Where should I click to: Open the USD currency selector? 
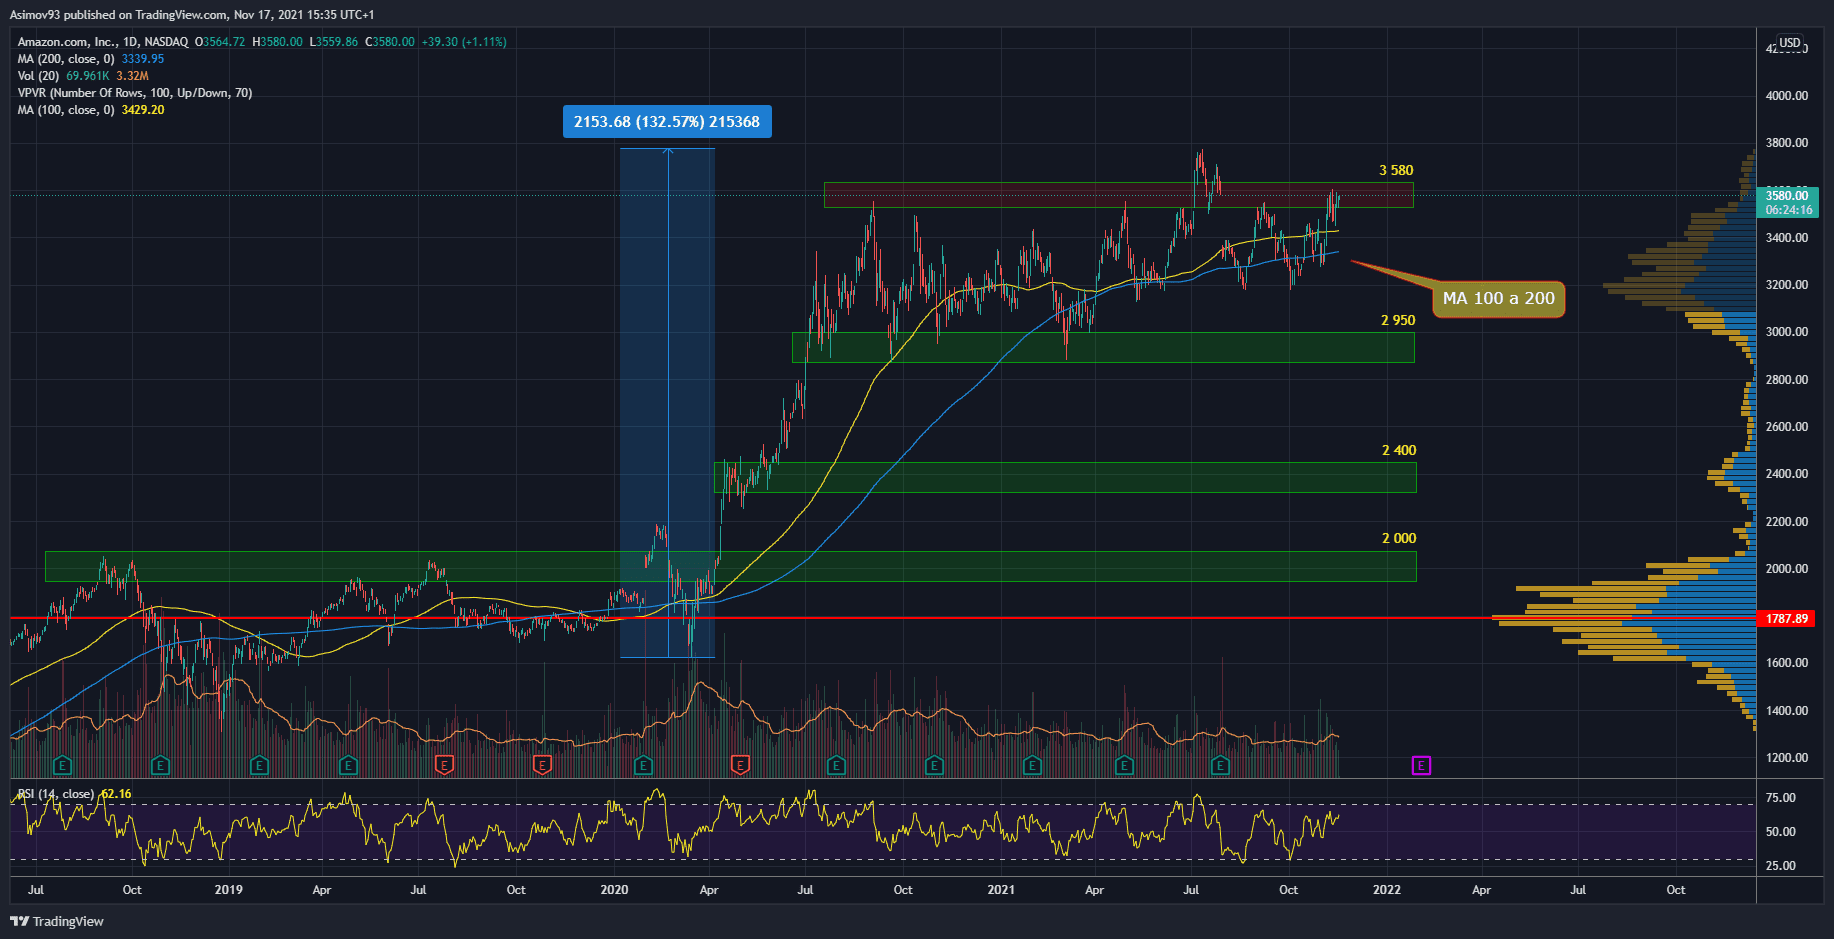click(1789, 43)
